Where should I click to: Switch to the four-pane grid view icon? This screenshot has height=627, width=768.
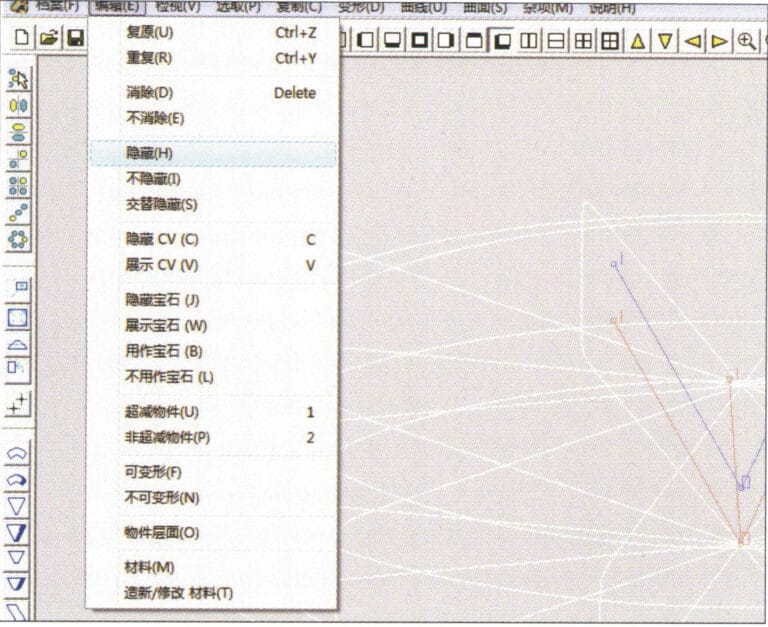pyautogui.click(x=583, y=41)
